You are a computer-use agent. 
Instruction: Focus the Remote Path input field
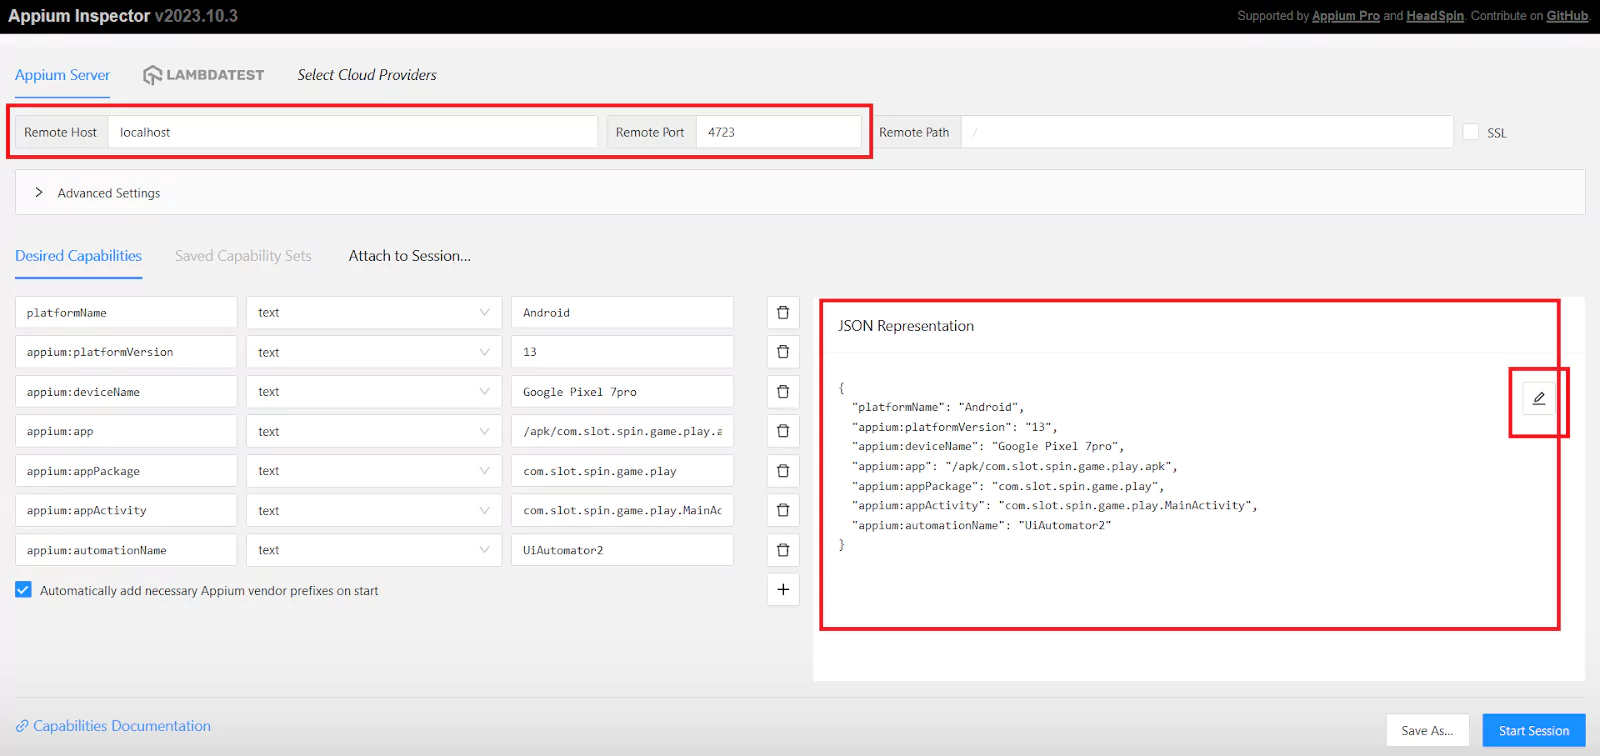(x=1207, y=132)
